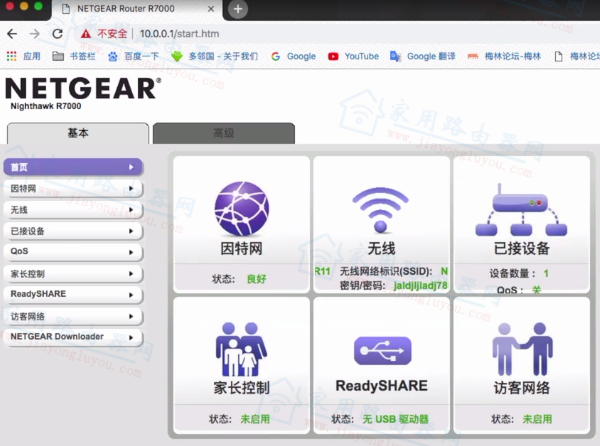Switch to the 高级 advanced tab

pyautogui.click(x=223, y=133)
